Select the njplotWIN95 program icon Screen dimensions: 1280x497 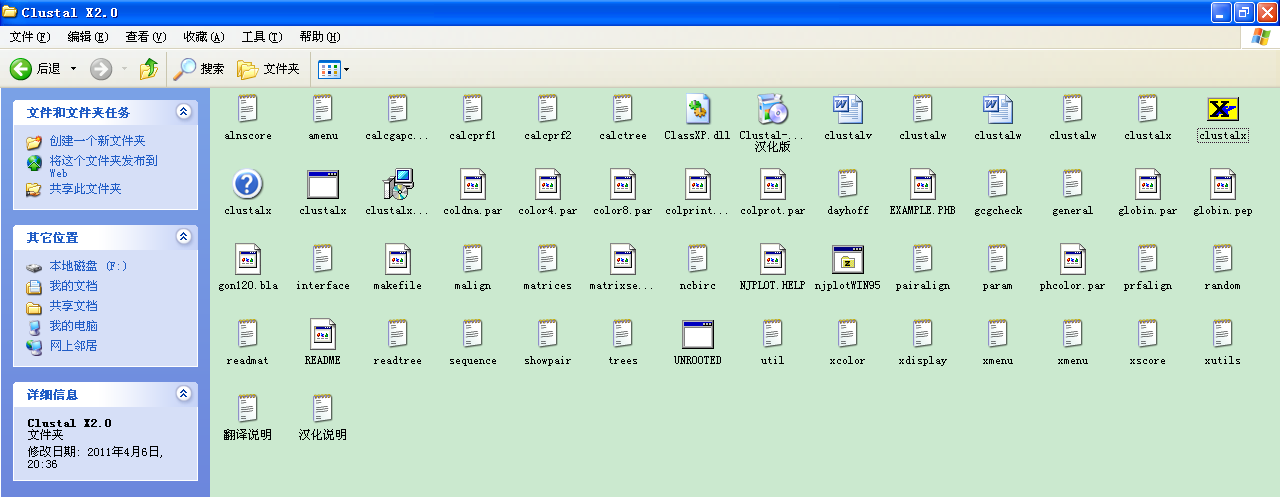tap(847, 260)
